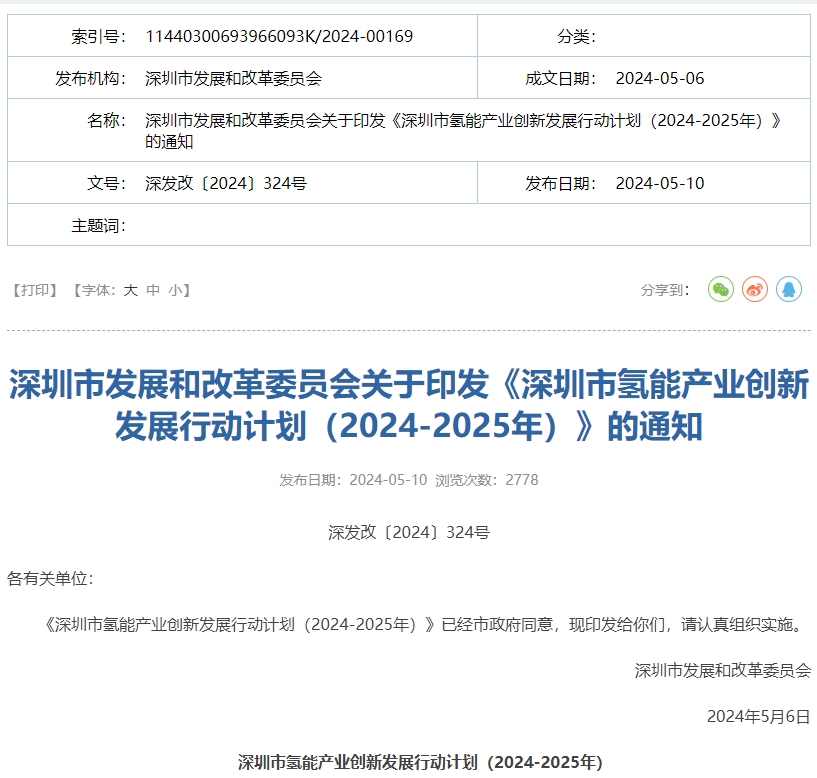817x778 pixels.
Task: Click the 主题词 label
Action: coord(98,226)
